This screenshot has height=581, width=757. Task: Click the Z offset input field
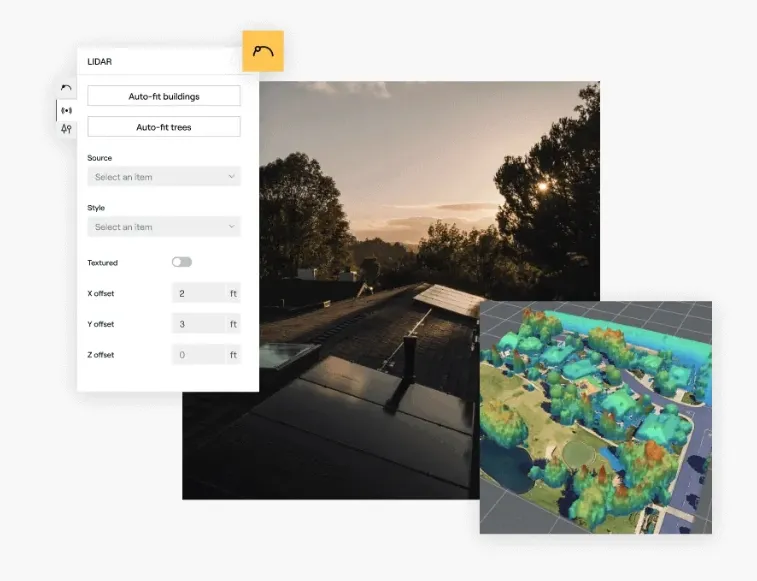[198, 354]
